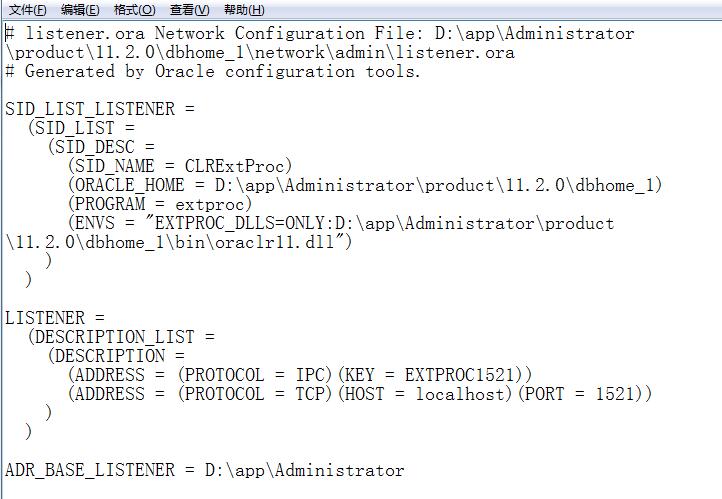Click on the CLRExtProc SID name text
This screenshot has width=722, height=499.
pyautogui.click(x=238, y=166)
